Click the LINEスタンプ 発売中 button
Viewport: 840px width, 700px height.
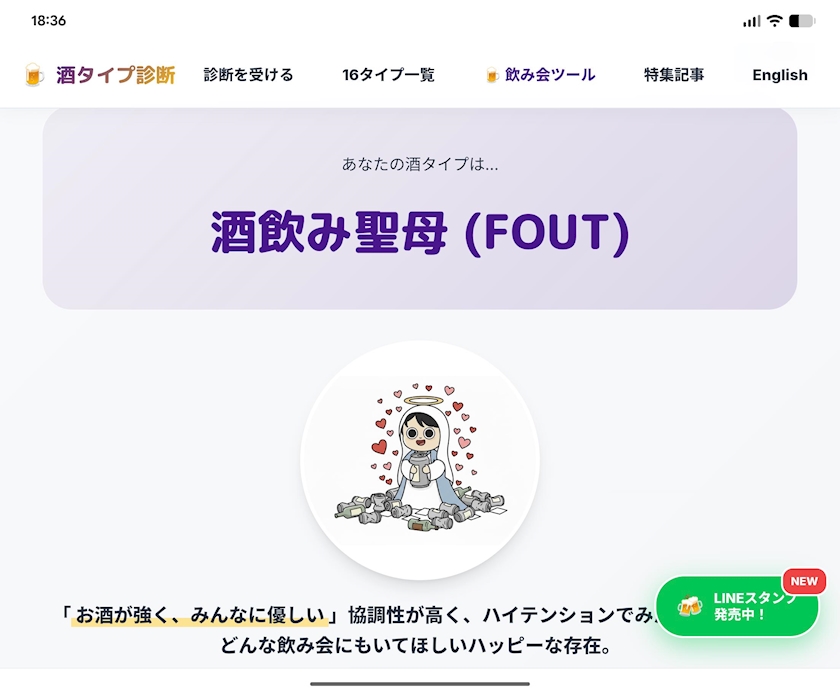(737, 606)
